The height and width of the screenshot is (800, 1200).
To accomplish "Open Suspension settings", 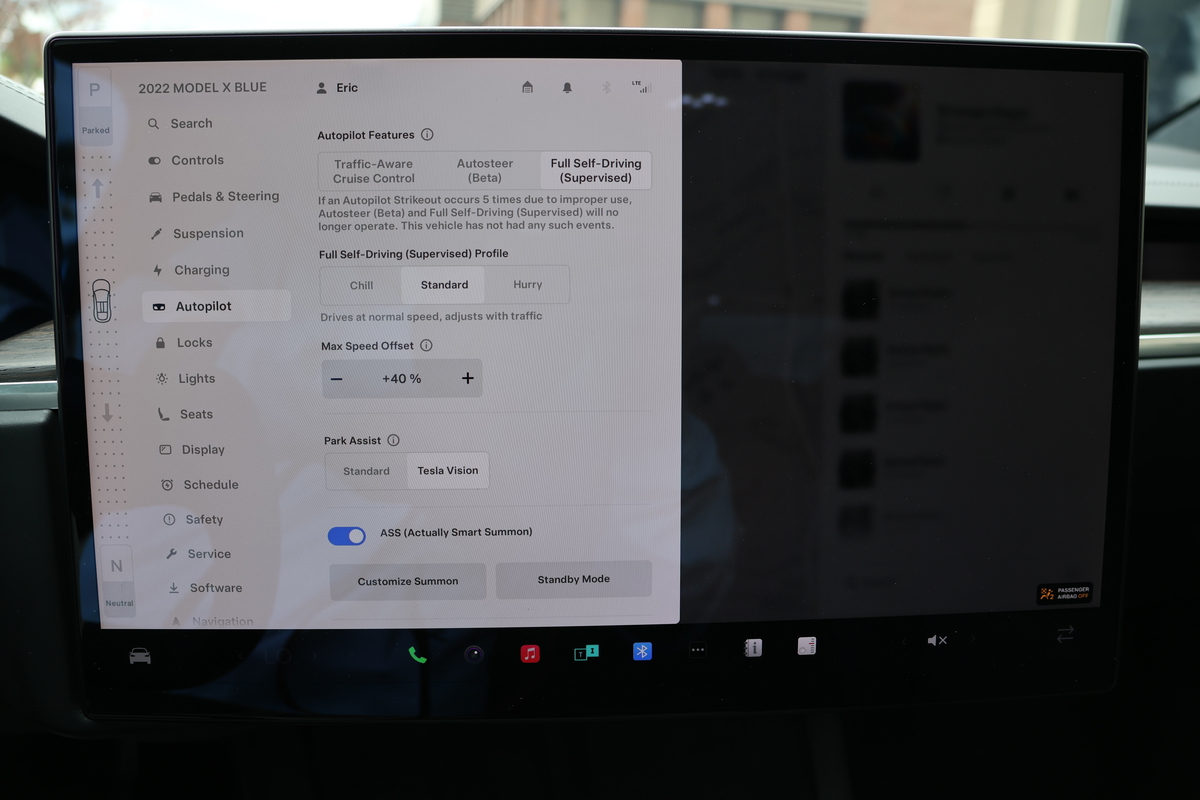I will [197, 233].
